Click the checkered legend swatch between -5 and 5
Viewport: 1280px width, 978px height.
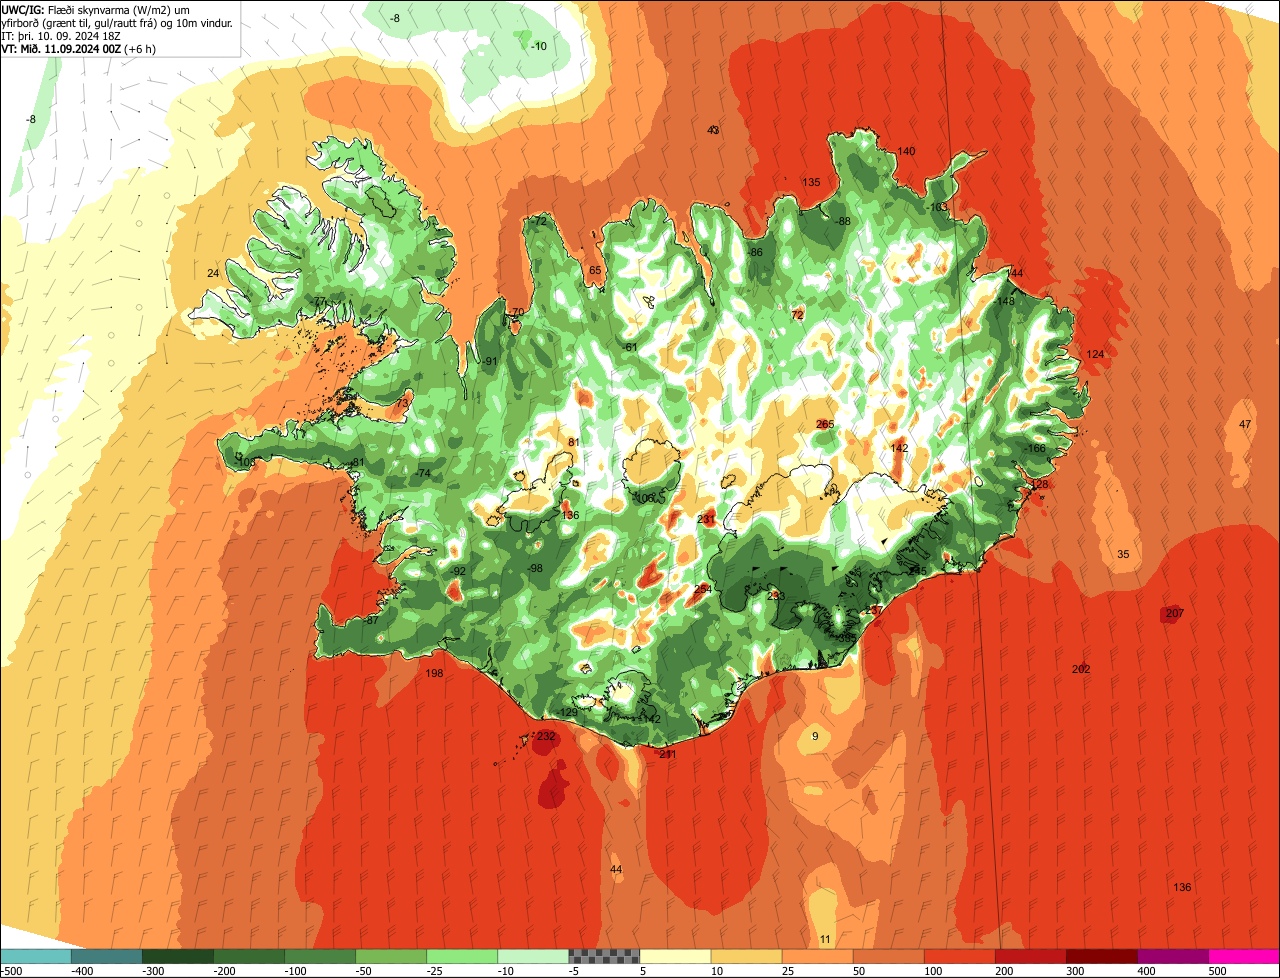(x=604, y=956)
